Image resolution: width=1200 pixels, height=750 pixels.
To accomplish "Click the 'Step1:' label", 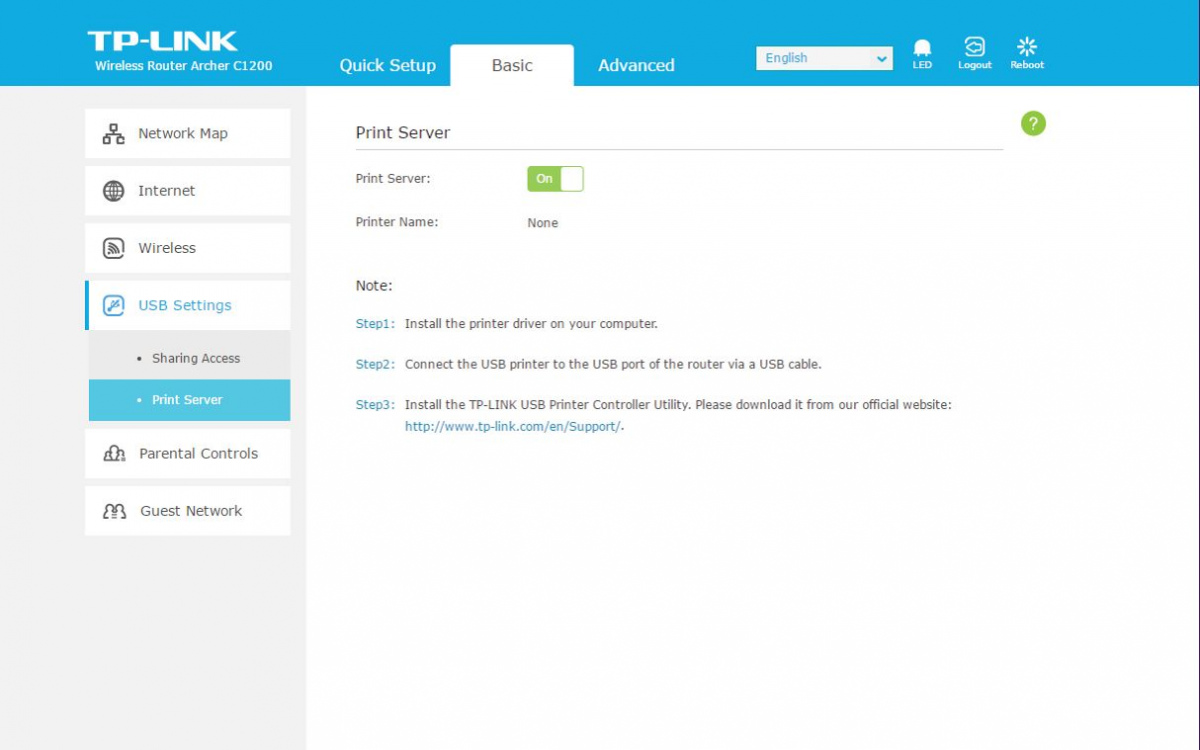I will point(376,324).
